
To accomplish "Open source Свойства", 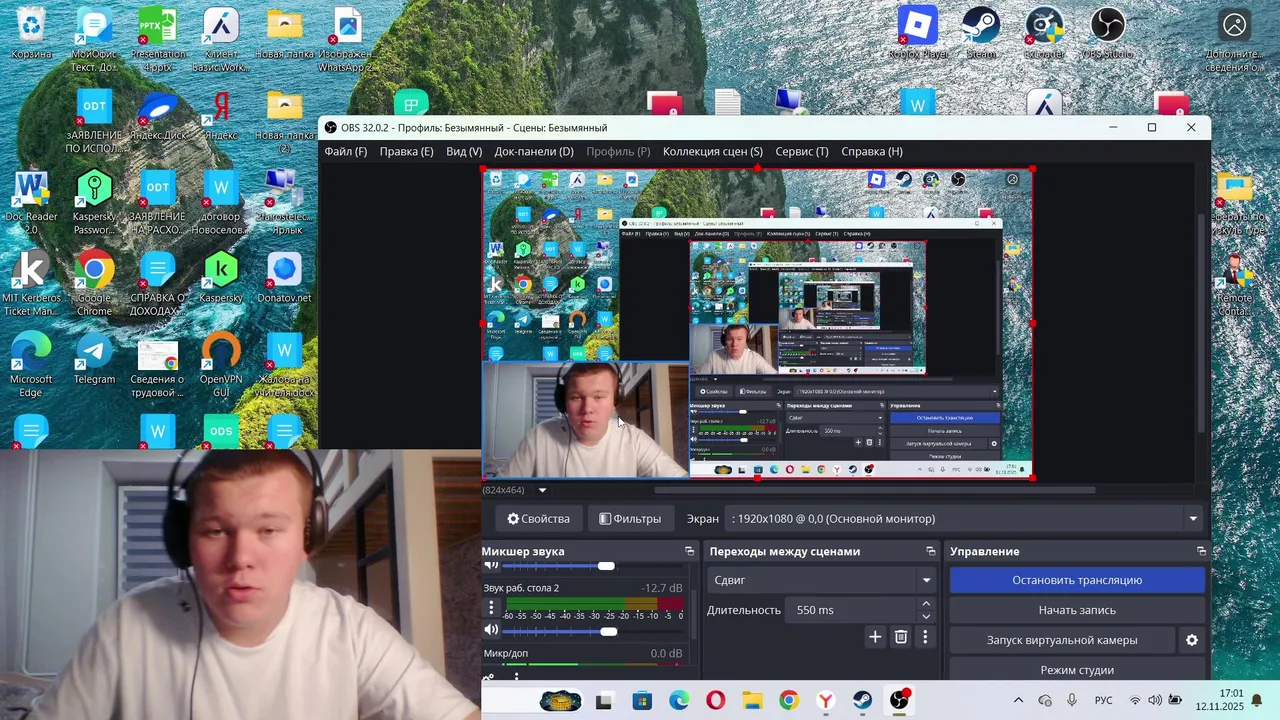I will coord(538,519).
